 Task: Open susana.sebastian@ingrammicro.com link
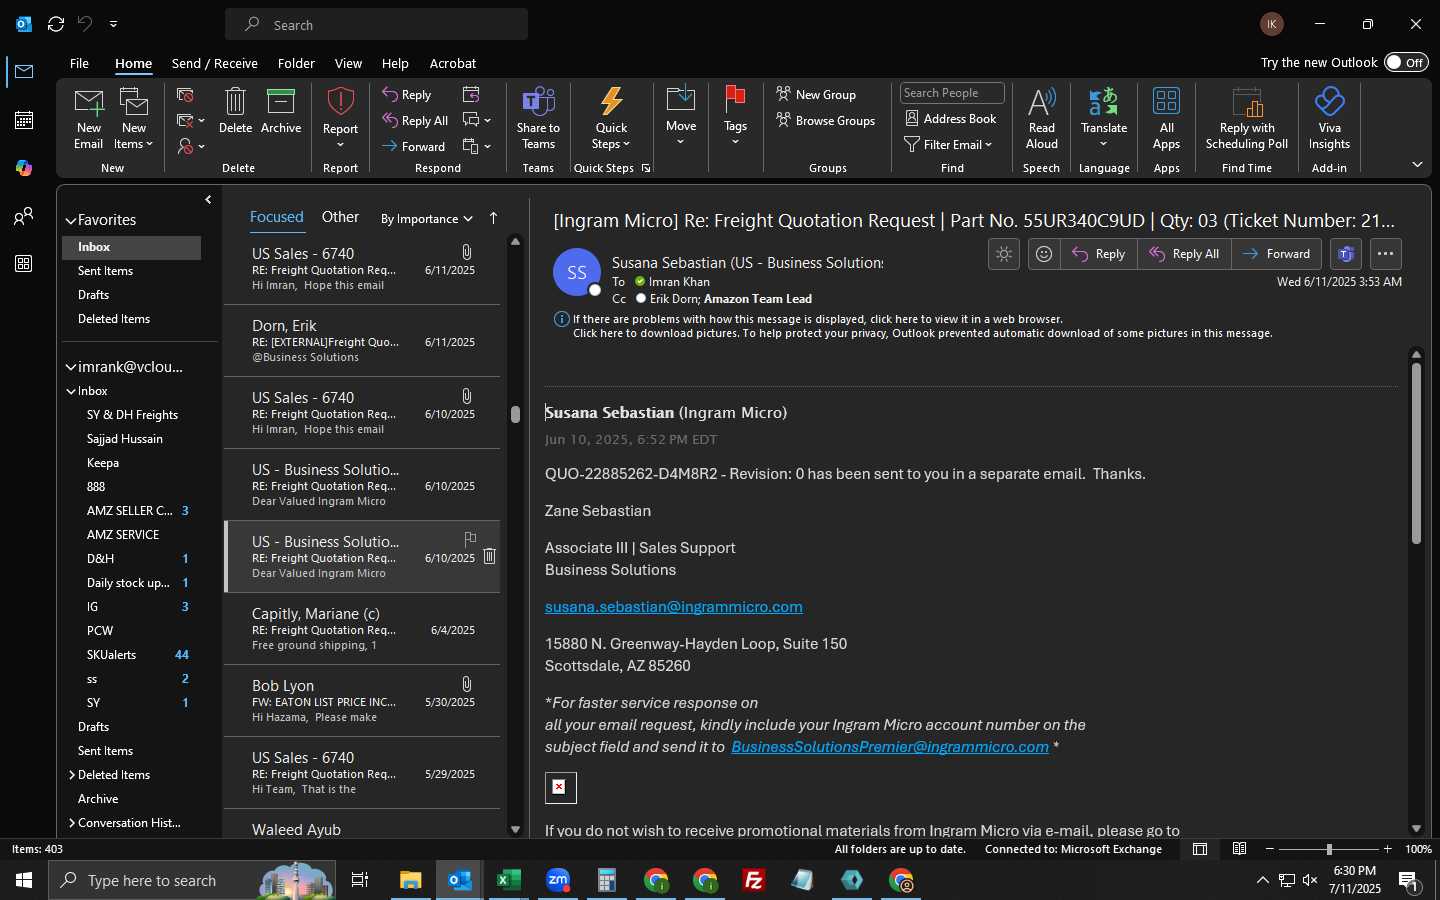coord(674,607)
